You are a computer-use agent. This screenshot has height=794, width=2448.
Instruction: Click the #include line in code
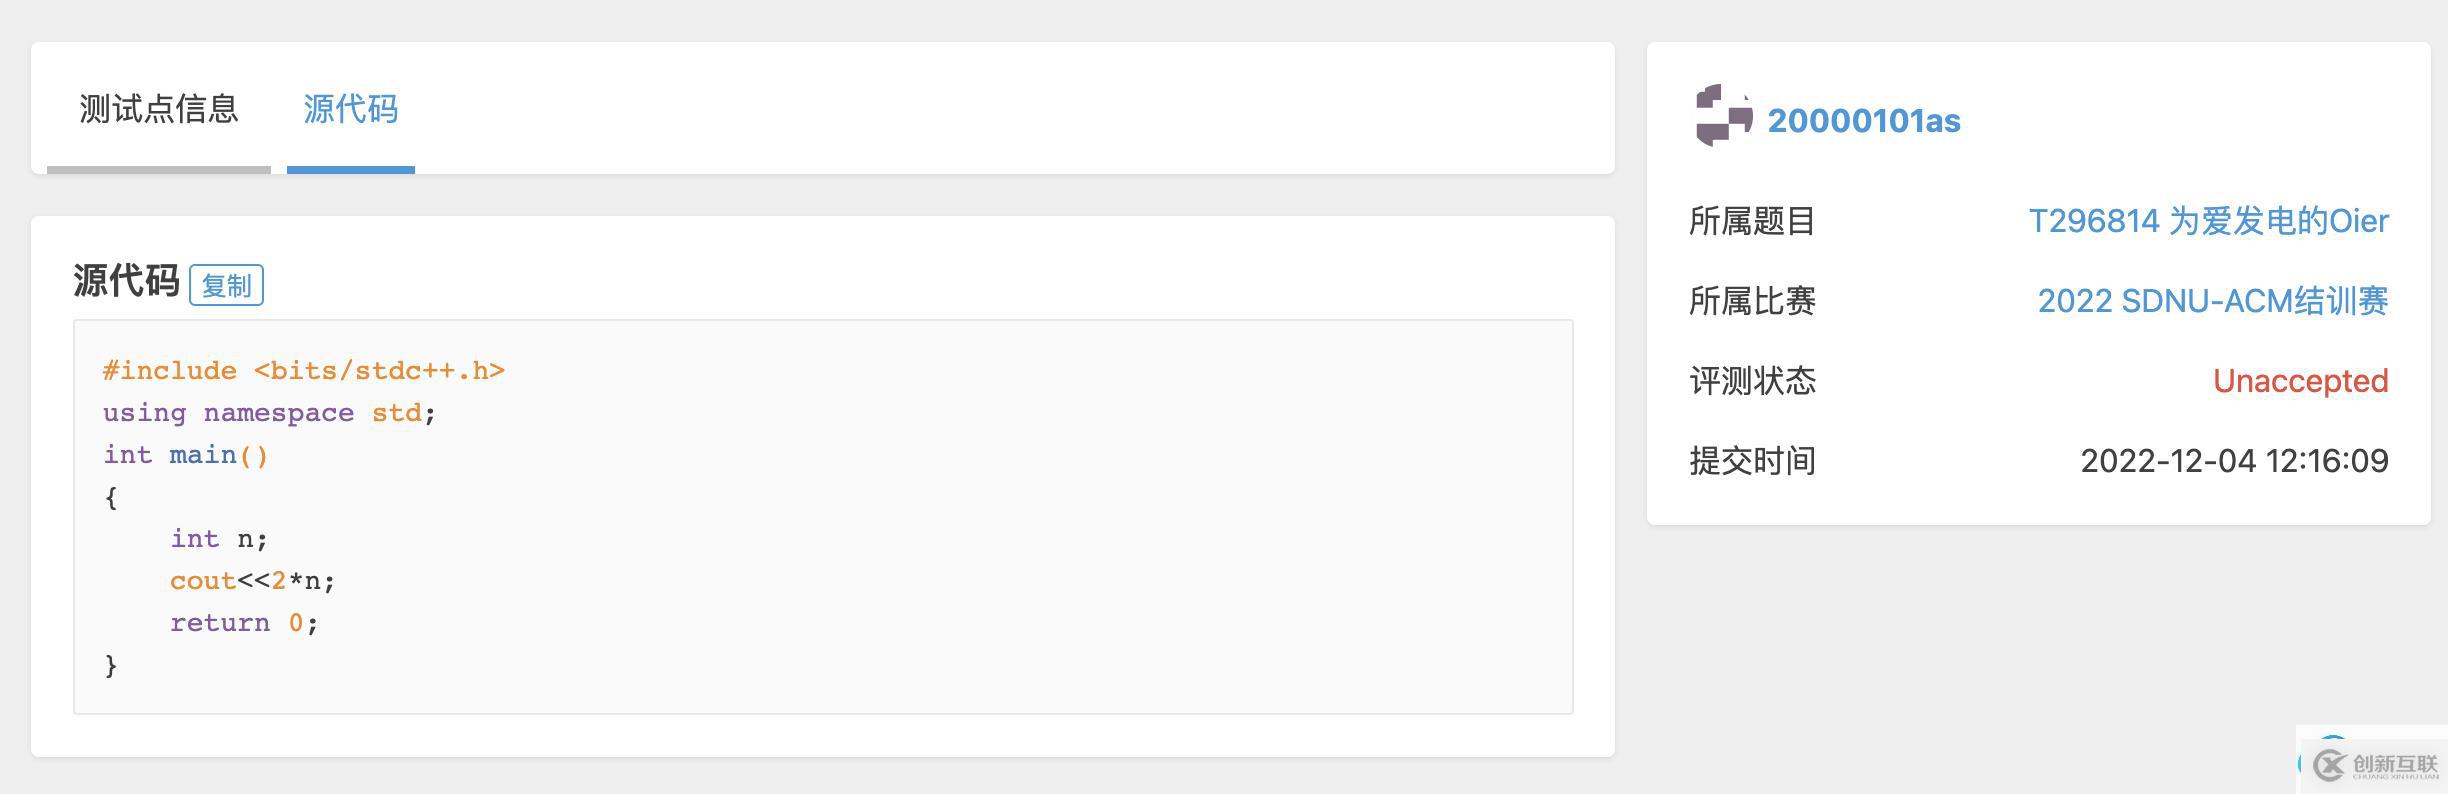pyautogui.click(x=304, y=371)
